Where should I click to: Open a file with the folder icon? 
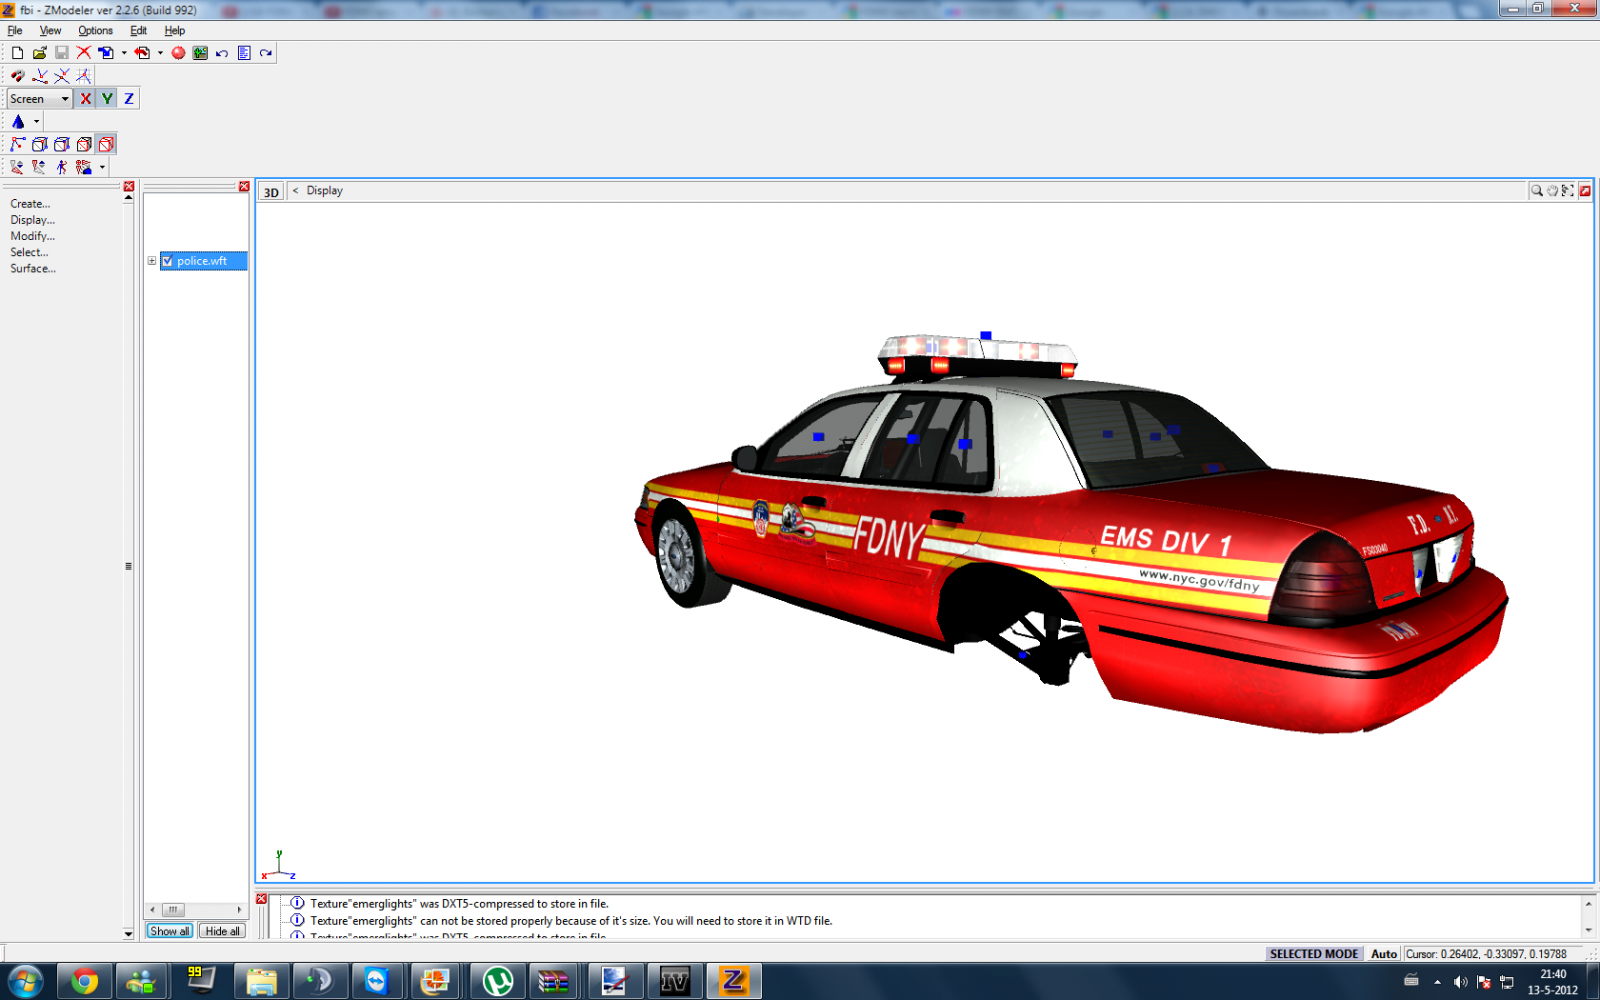pos(39,53)
